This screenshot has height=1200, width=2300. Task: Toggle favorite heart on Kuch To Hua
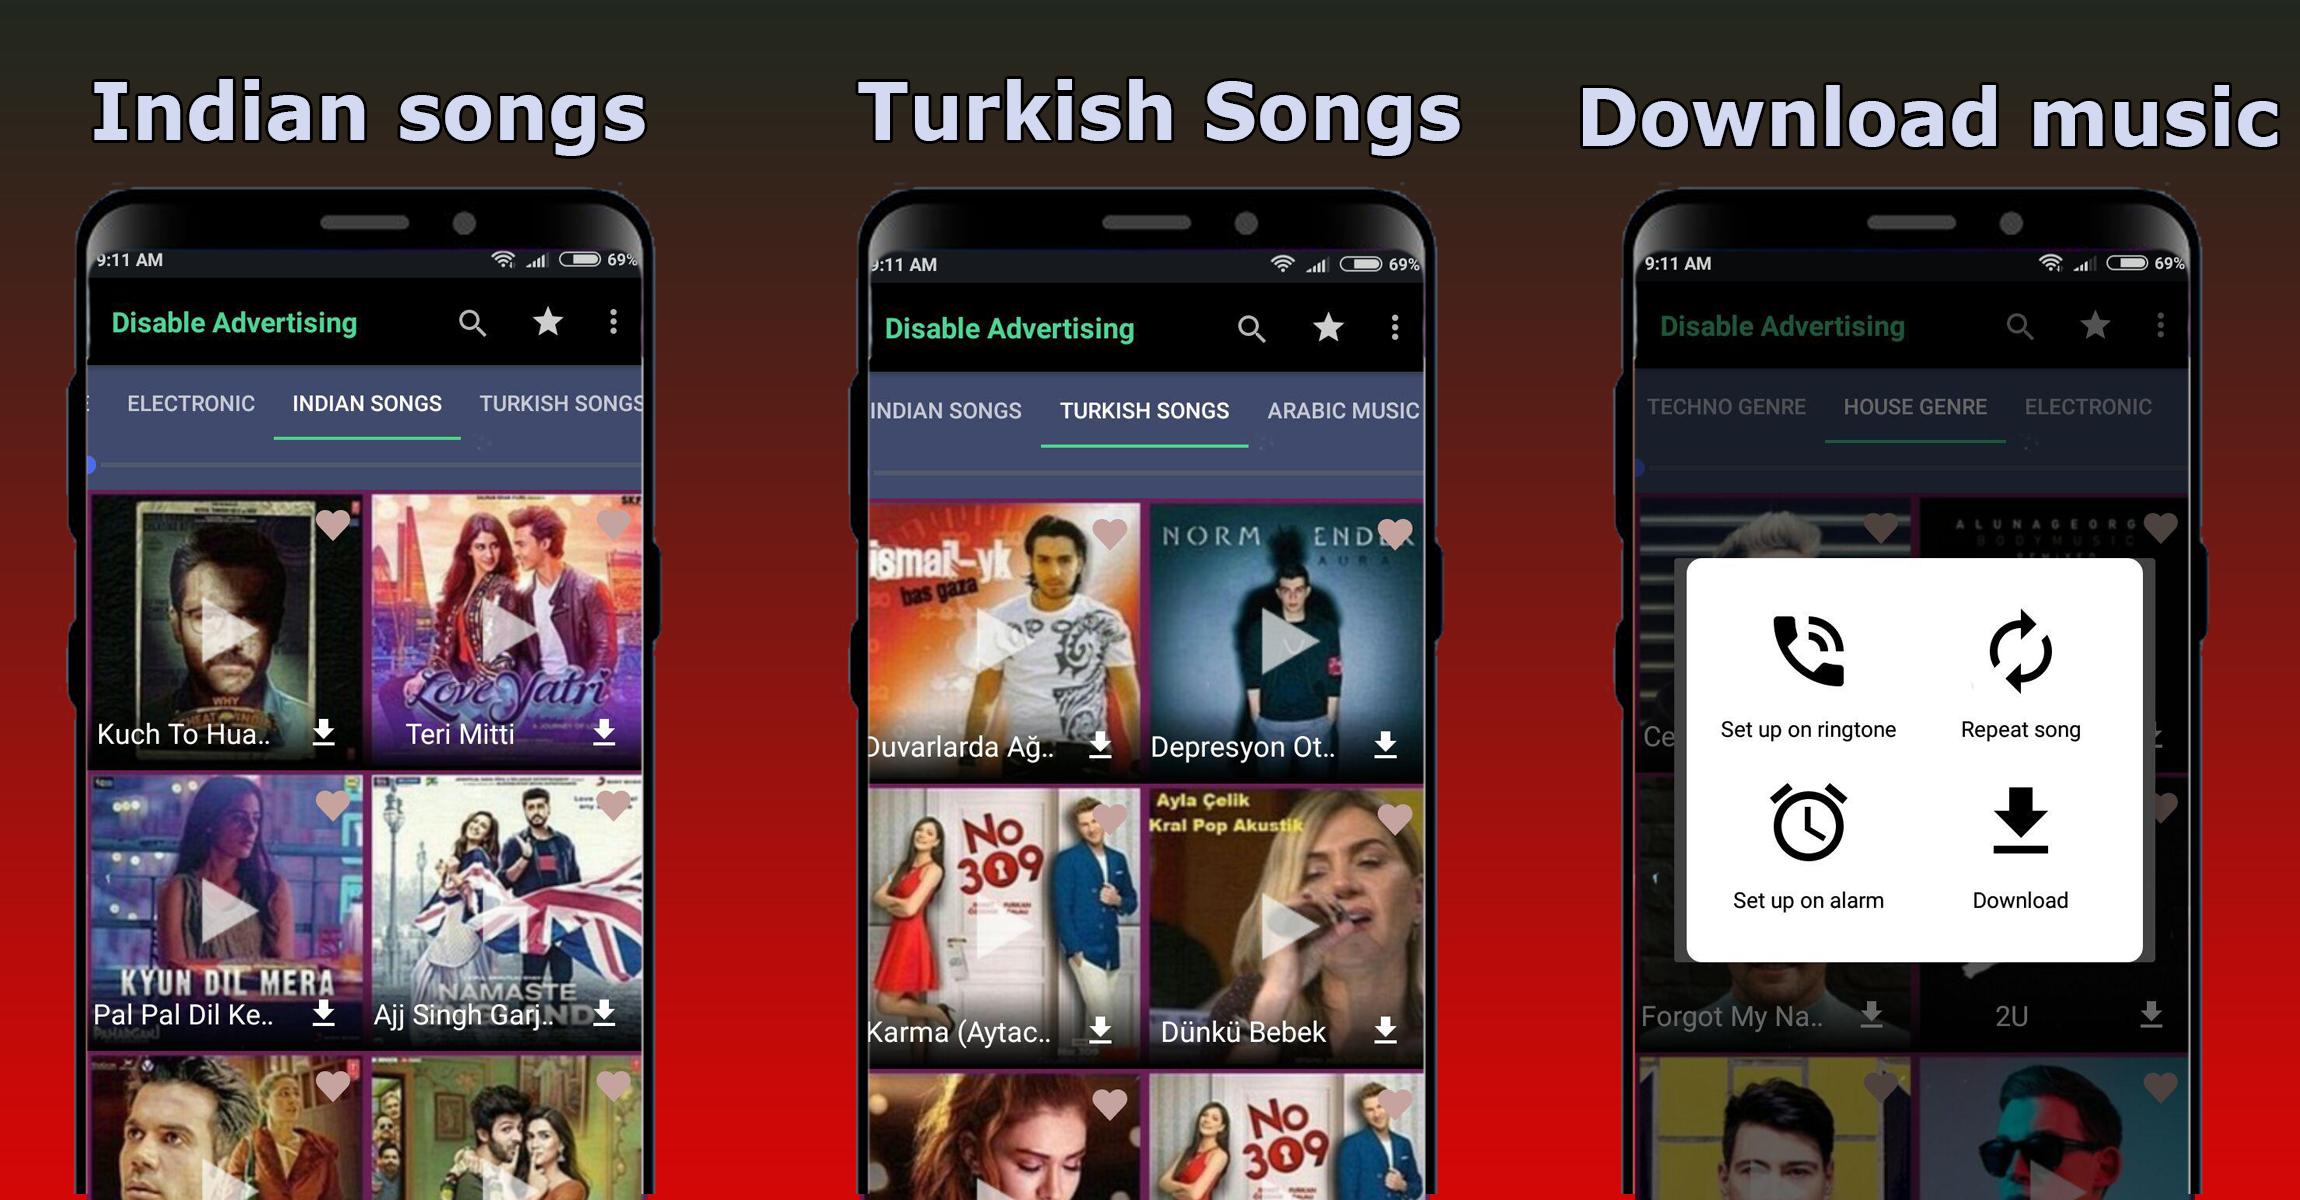(x=338, y=520)
